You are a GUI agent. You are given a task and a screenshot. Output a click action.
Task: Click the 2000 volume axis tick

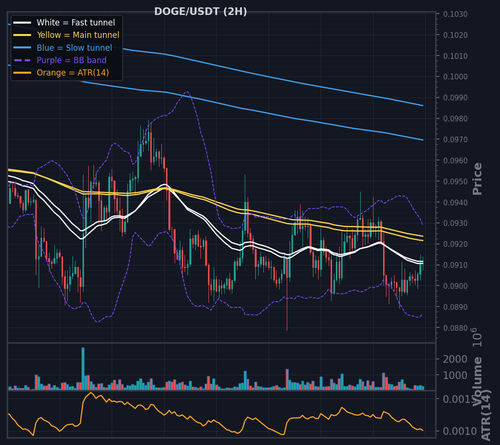[455, 359]
